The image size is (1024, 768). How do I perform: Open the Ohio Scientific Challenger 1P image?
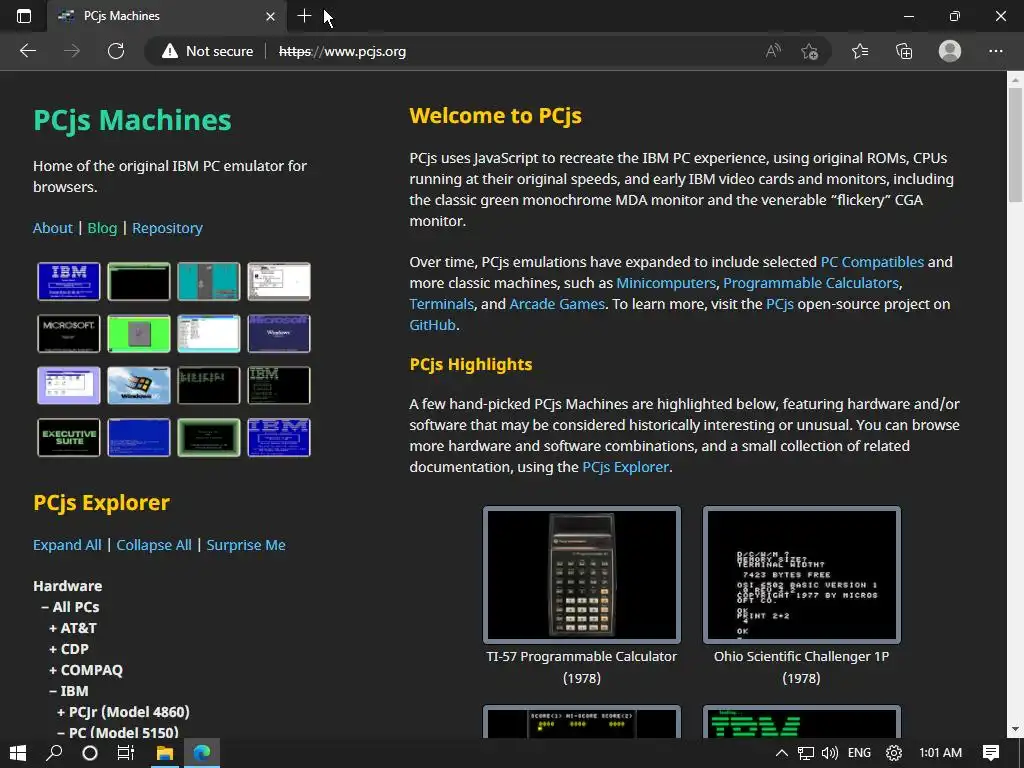coord(802,575)
